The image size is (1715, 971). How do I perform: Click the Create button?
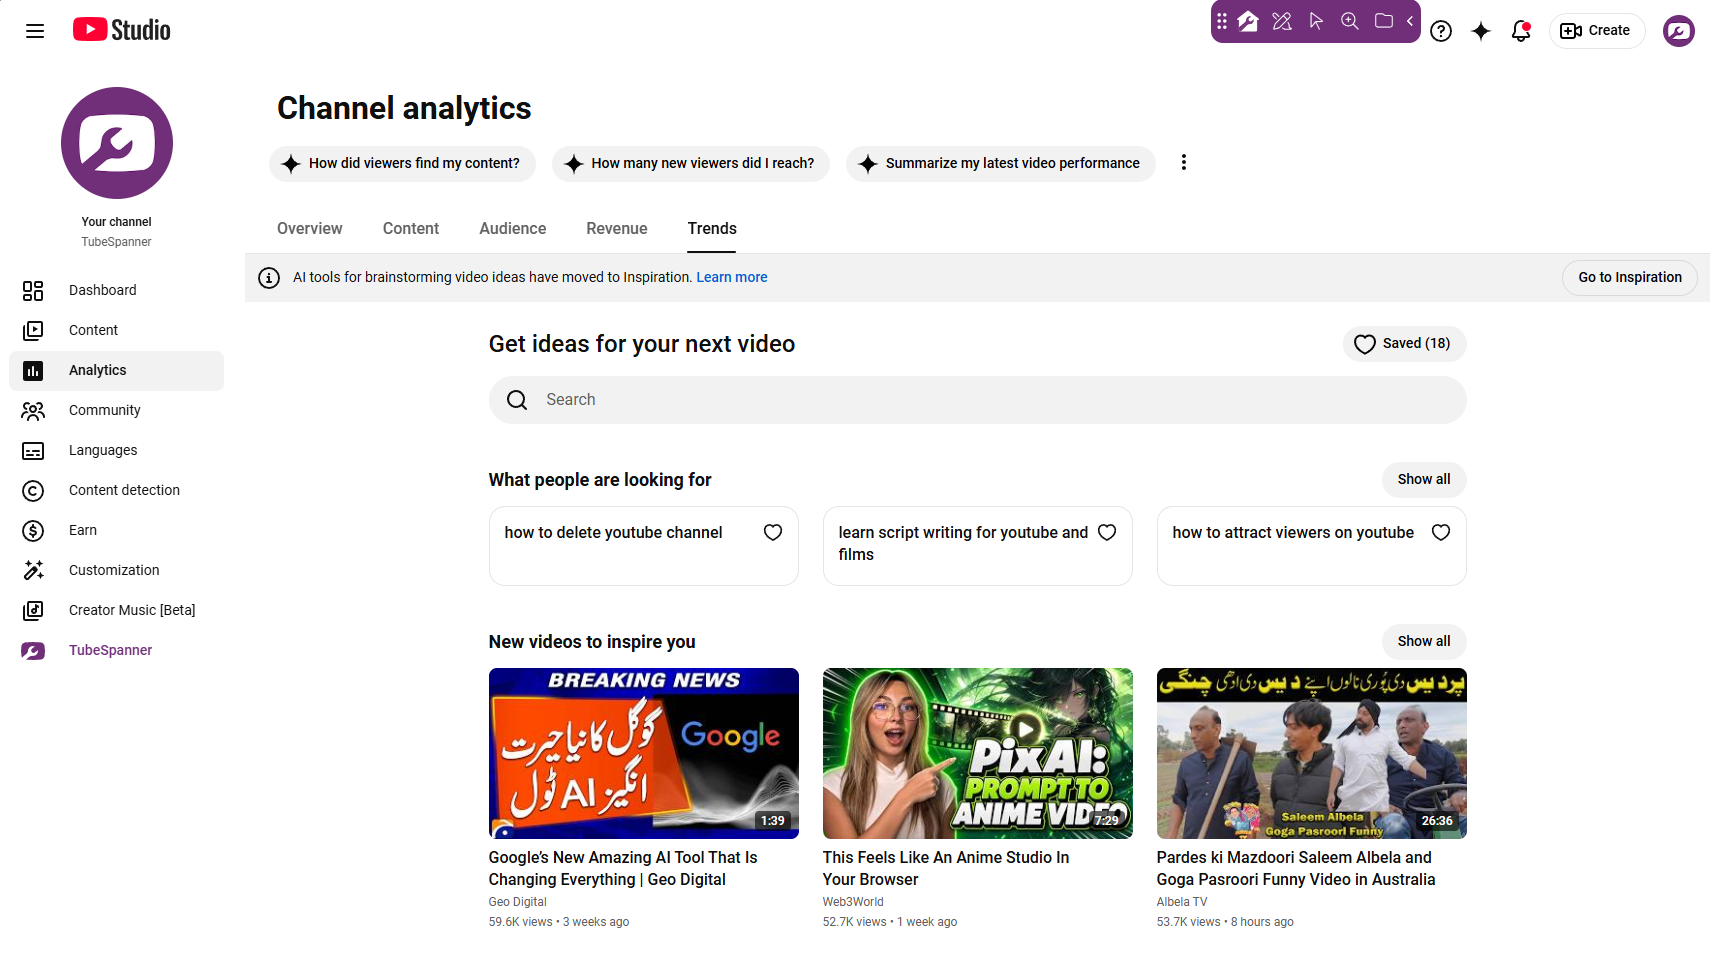(1596, 31)
